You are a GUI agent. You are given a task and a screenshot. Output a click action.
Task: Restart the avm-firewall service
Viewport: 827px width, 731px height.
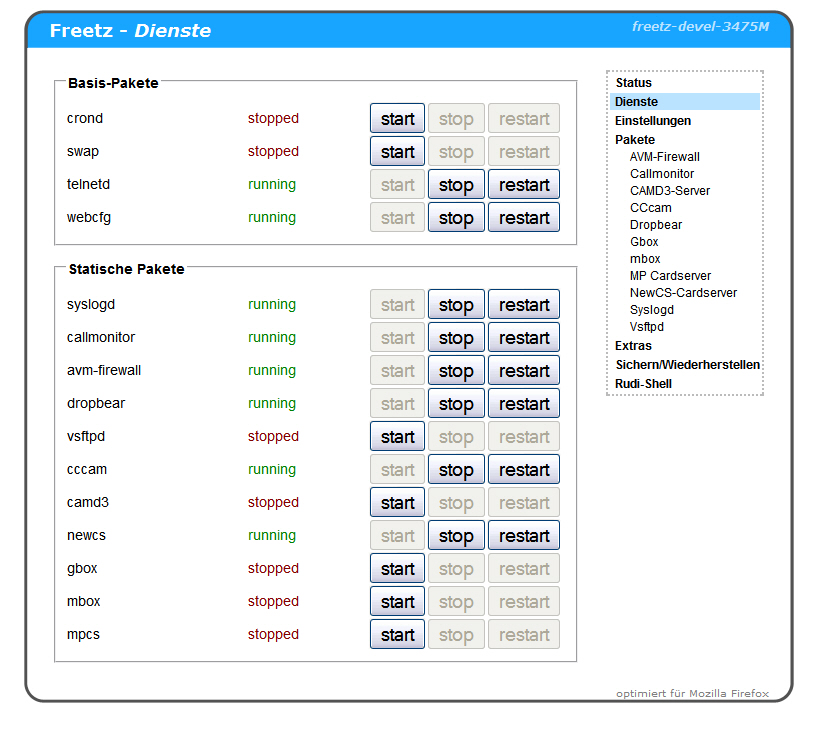pos(524,371)
